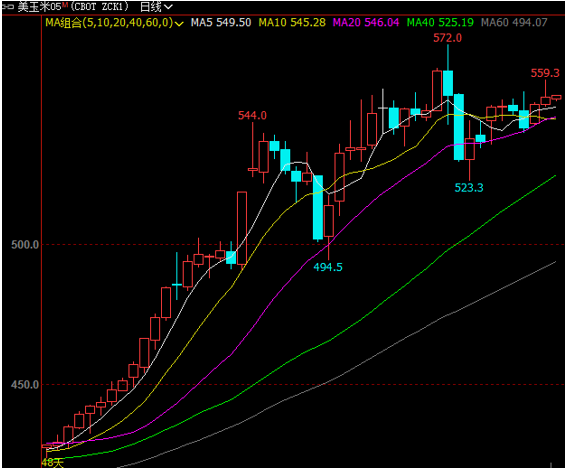Click the small red M marker after 05
This screenshot has height=469, width=568.
tap(65, 4)
